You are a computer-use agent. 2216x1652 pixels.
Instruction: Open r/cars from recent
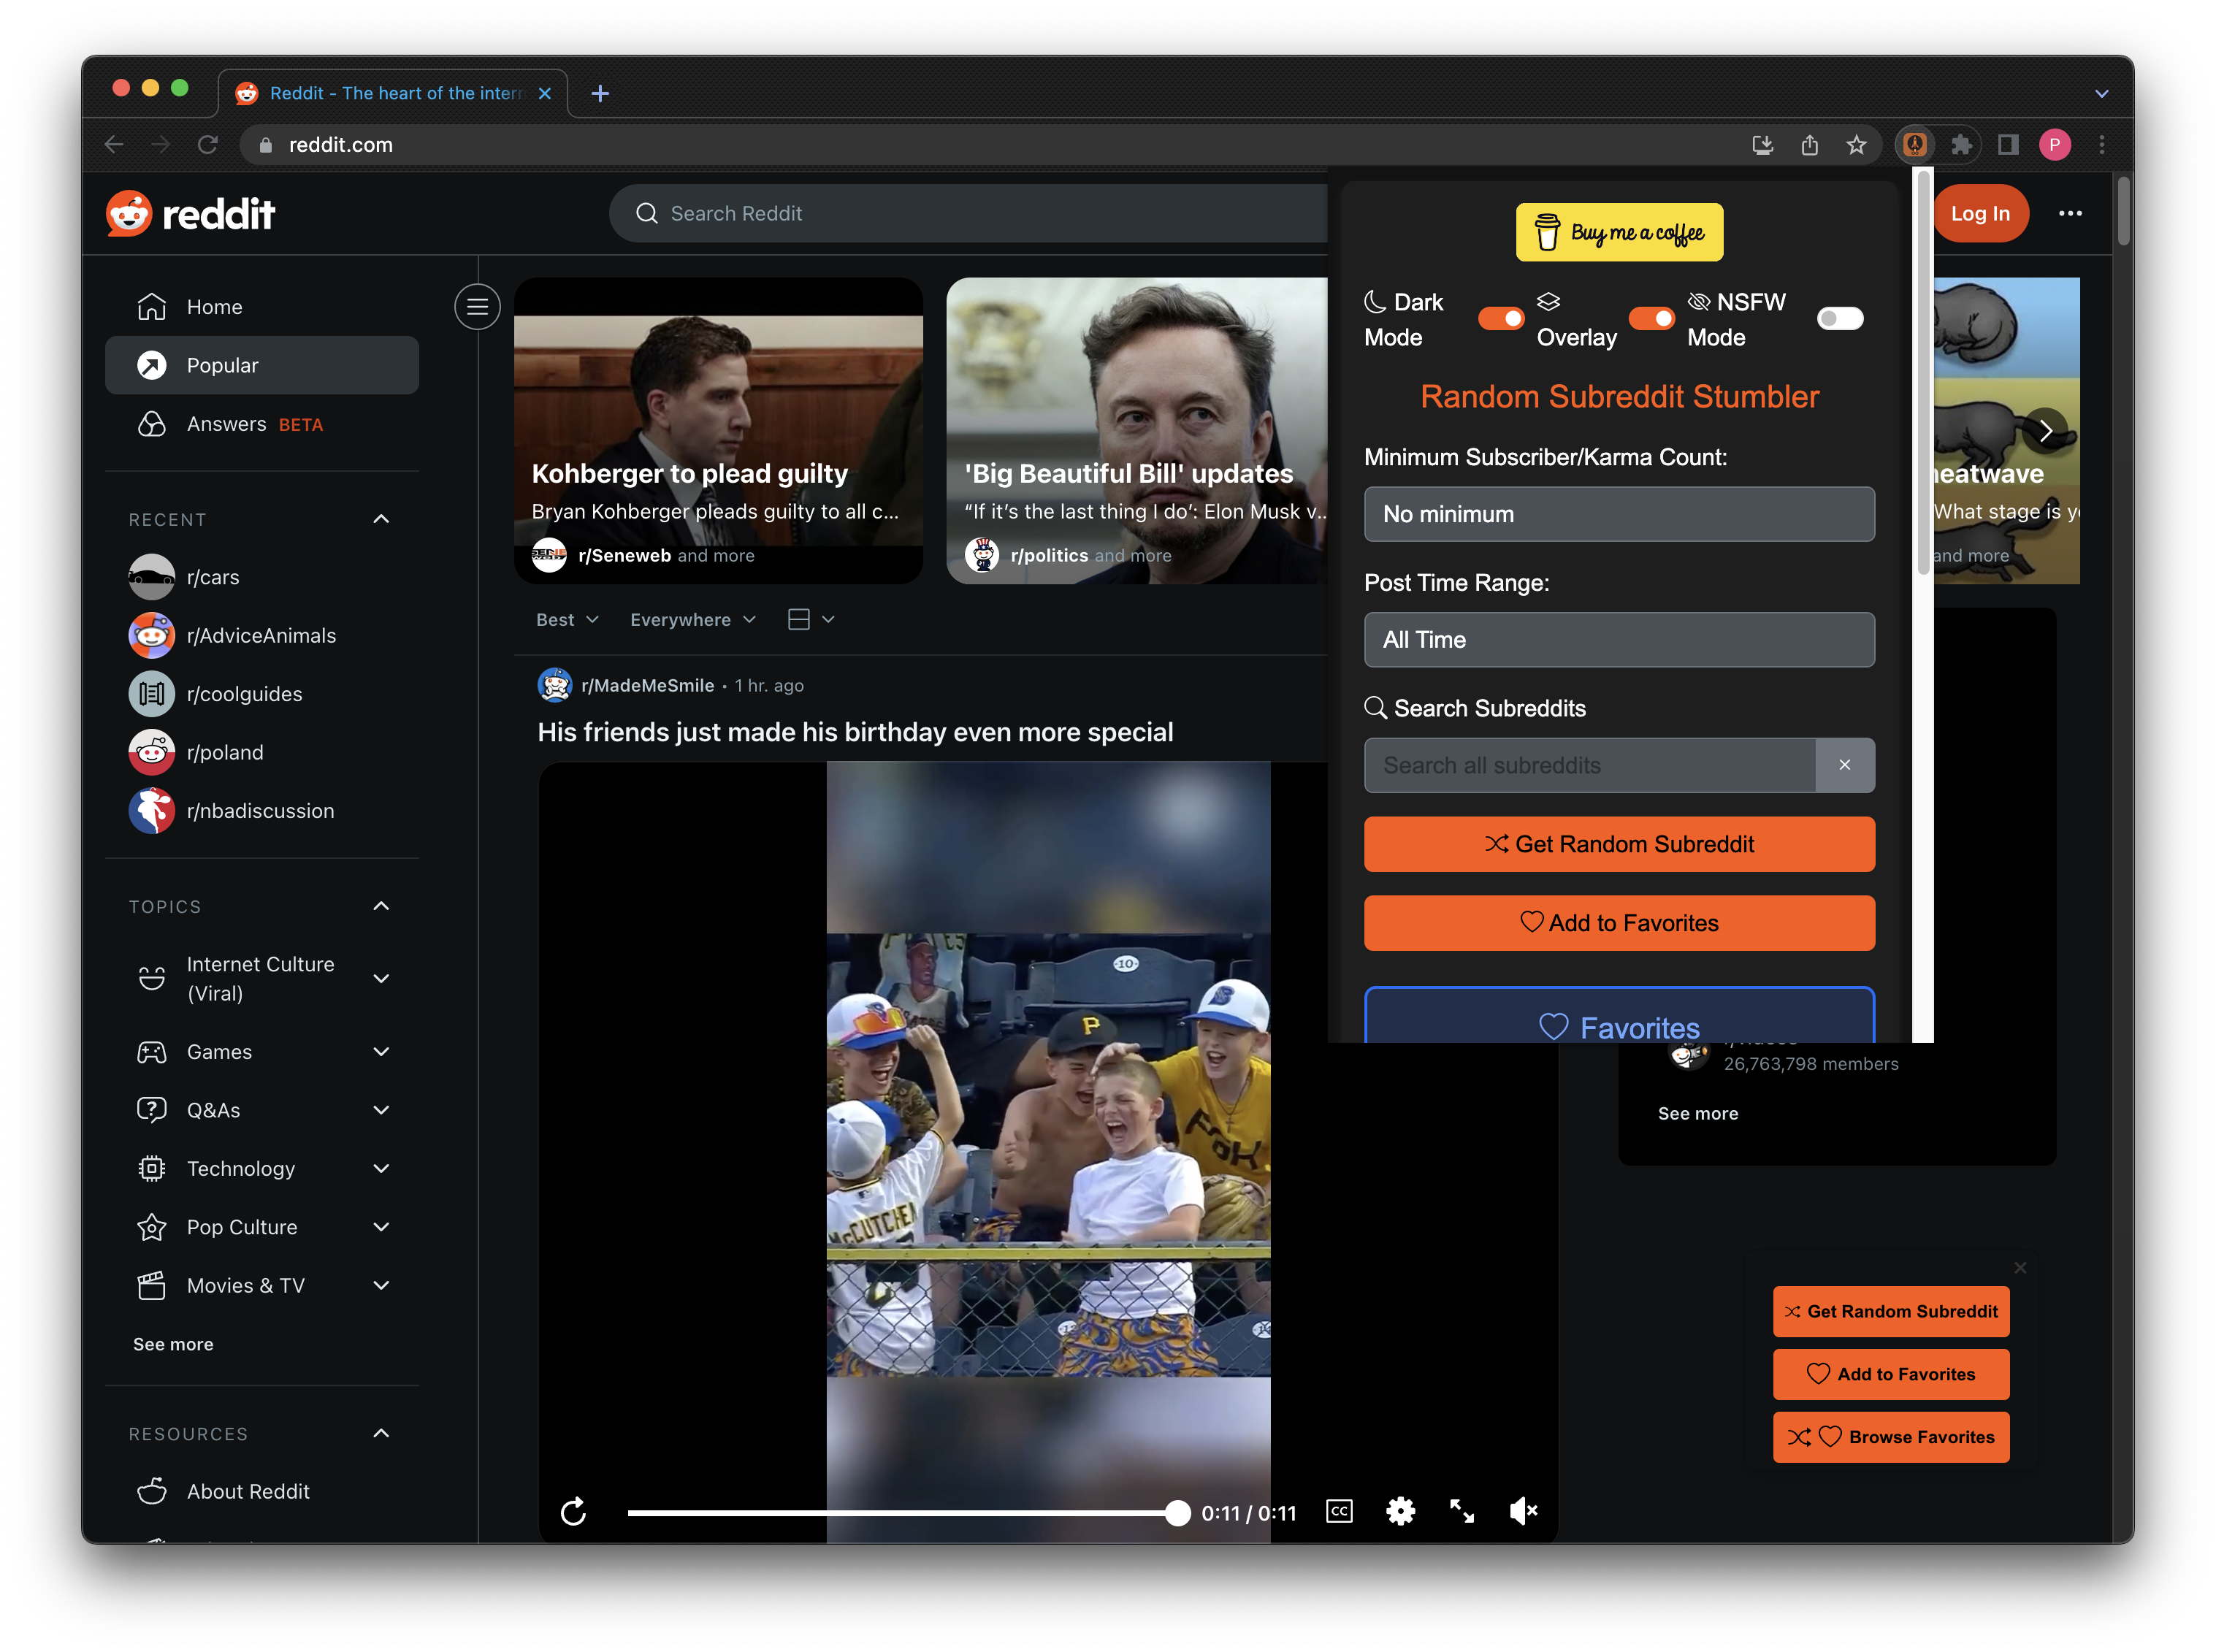point(261,577)
